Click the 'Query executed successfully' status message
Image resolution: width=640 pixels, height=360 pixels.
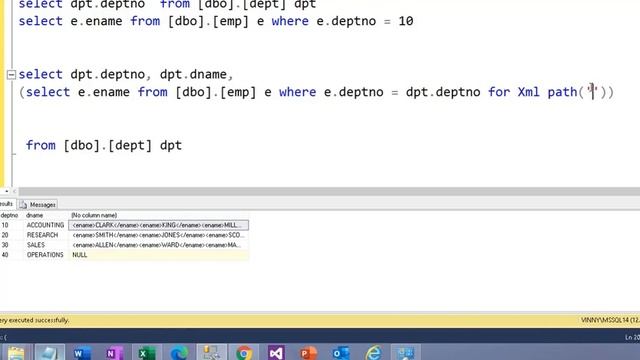pos(35,320)
